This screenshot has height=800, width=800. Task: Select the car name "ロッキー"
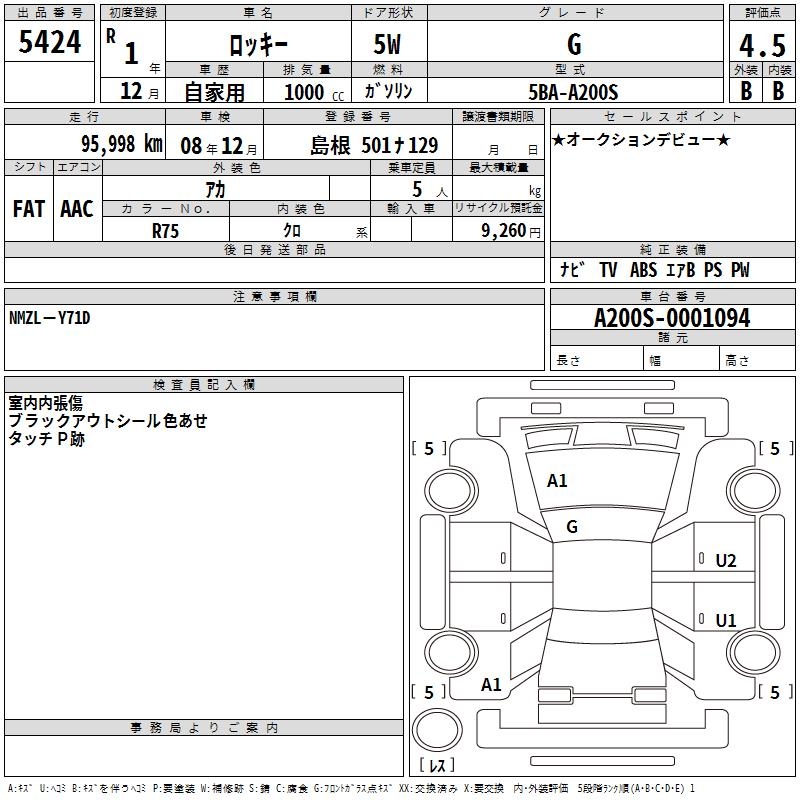tap(258, 46)
